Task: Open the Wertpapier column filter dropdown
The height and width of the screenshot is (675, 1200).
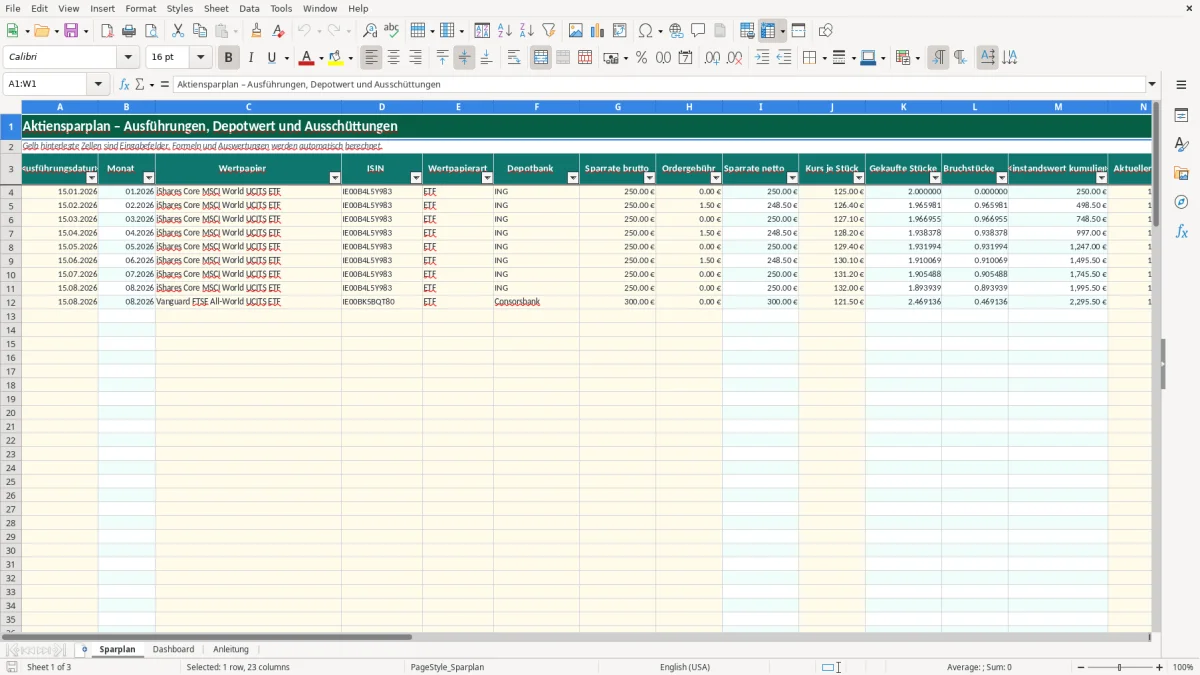Action: [335, 178]
